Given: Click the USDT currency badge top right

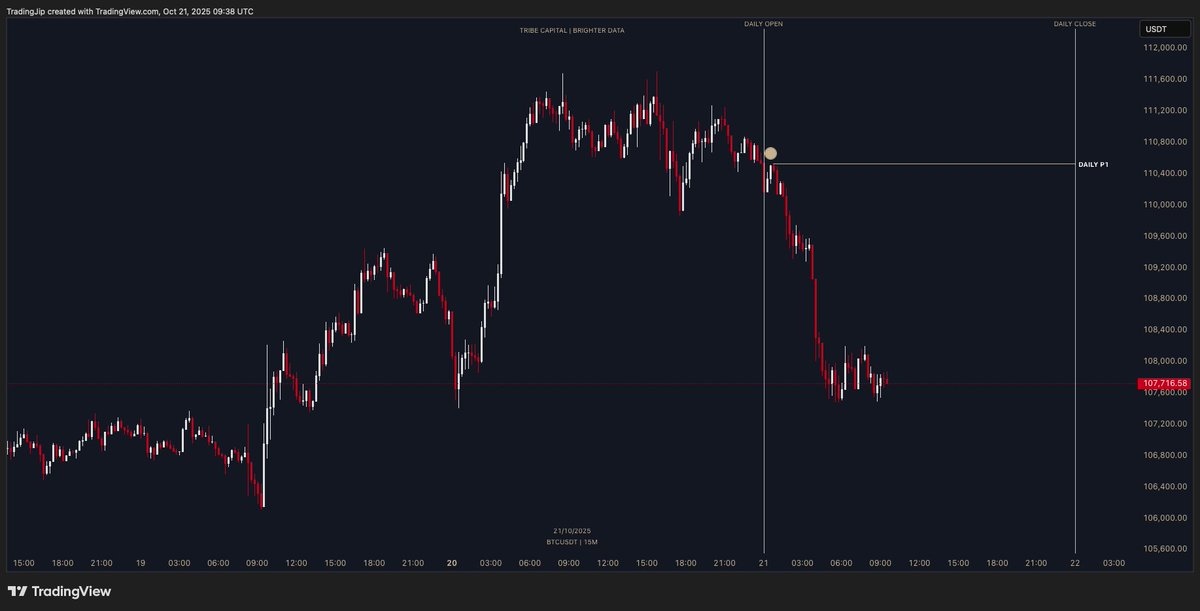Looking at the screenshot, I should point(1165,29).
